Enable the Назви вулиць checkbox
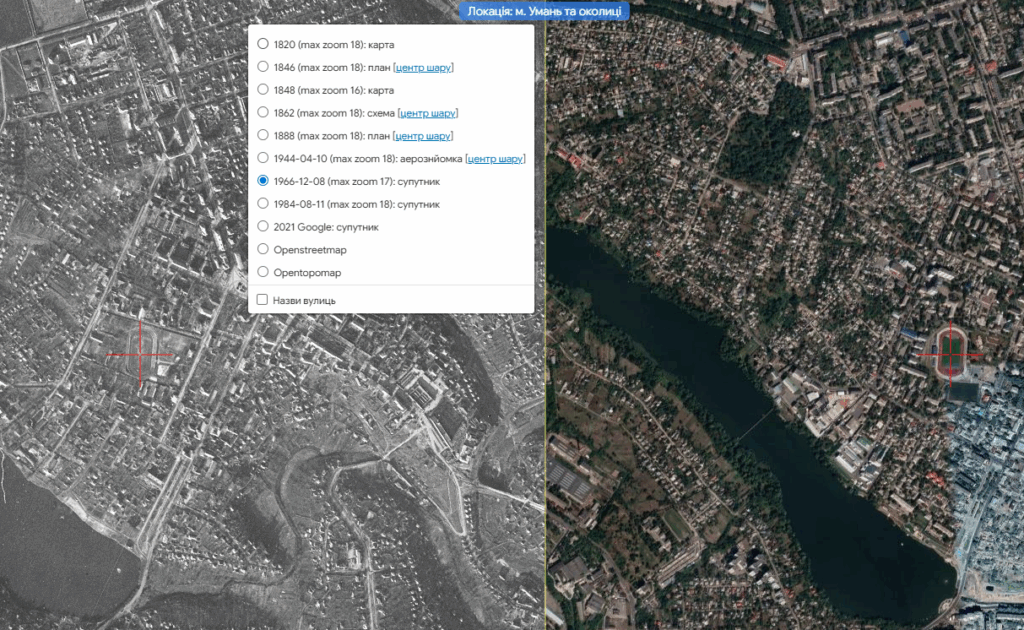The width and height of the screenshot is (1024, 630). (x=262, y=300)
